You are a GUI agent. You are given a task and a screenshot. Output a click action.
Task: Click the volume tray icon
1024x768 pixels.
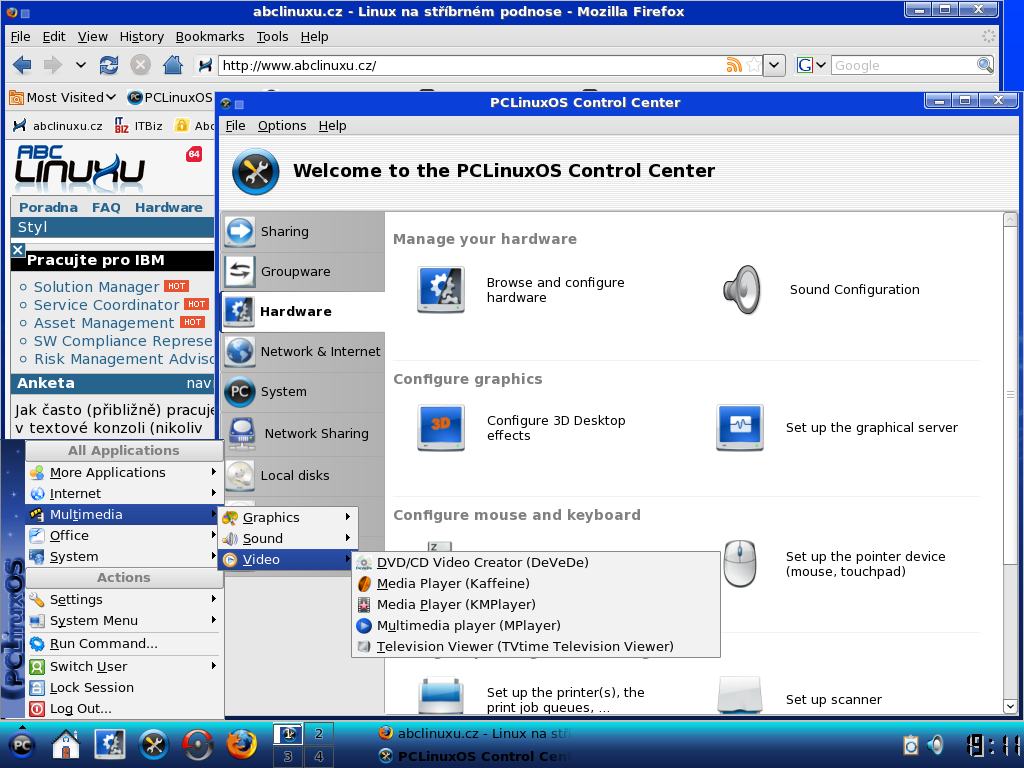(935, 744)
